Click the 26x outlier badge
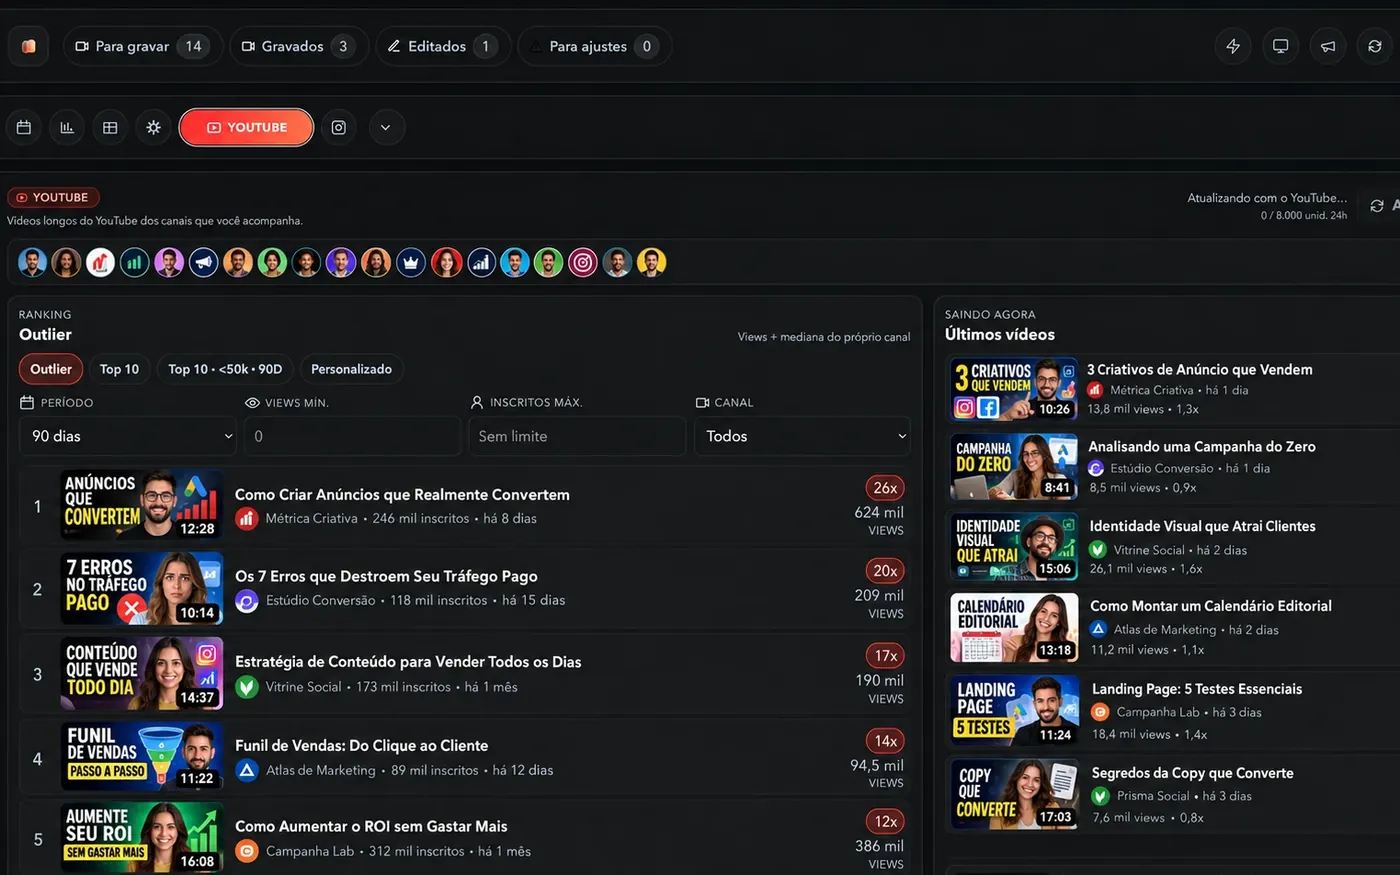 pos(885,488)
